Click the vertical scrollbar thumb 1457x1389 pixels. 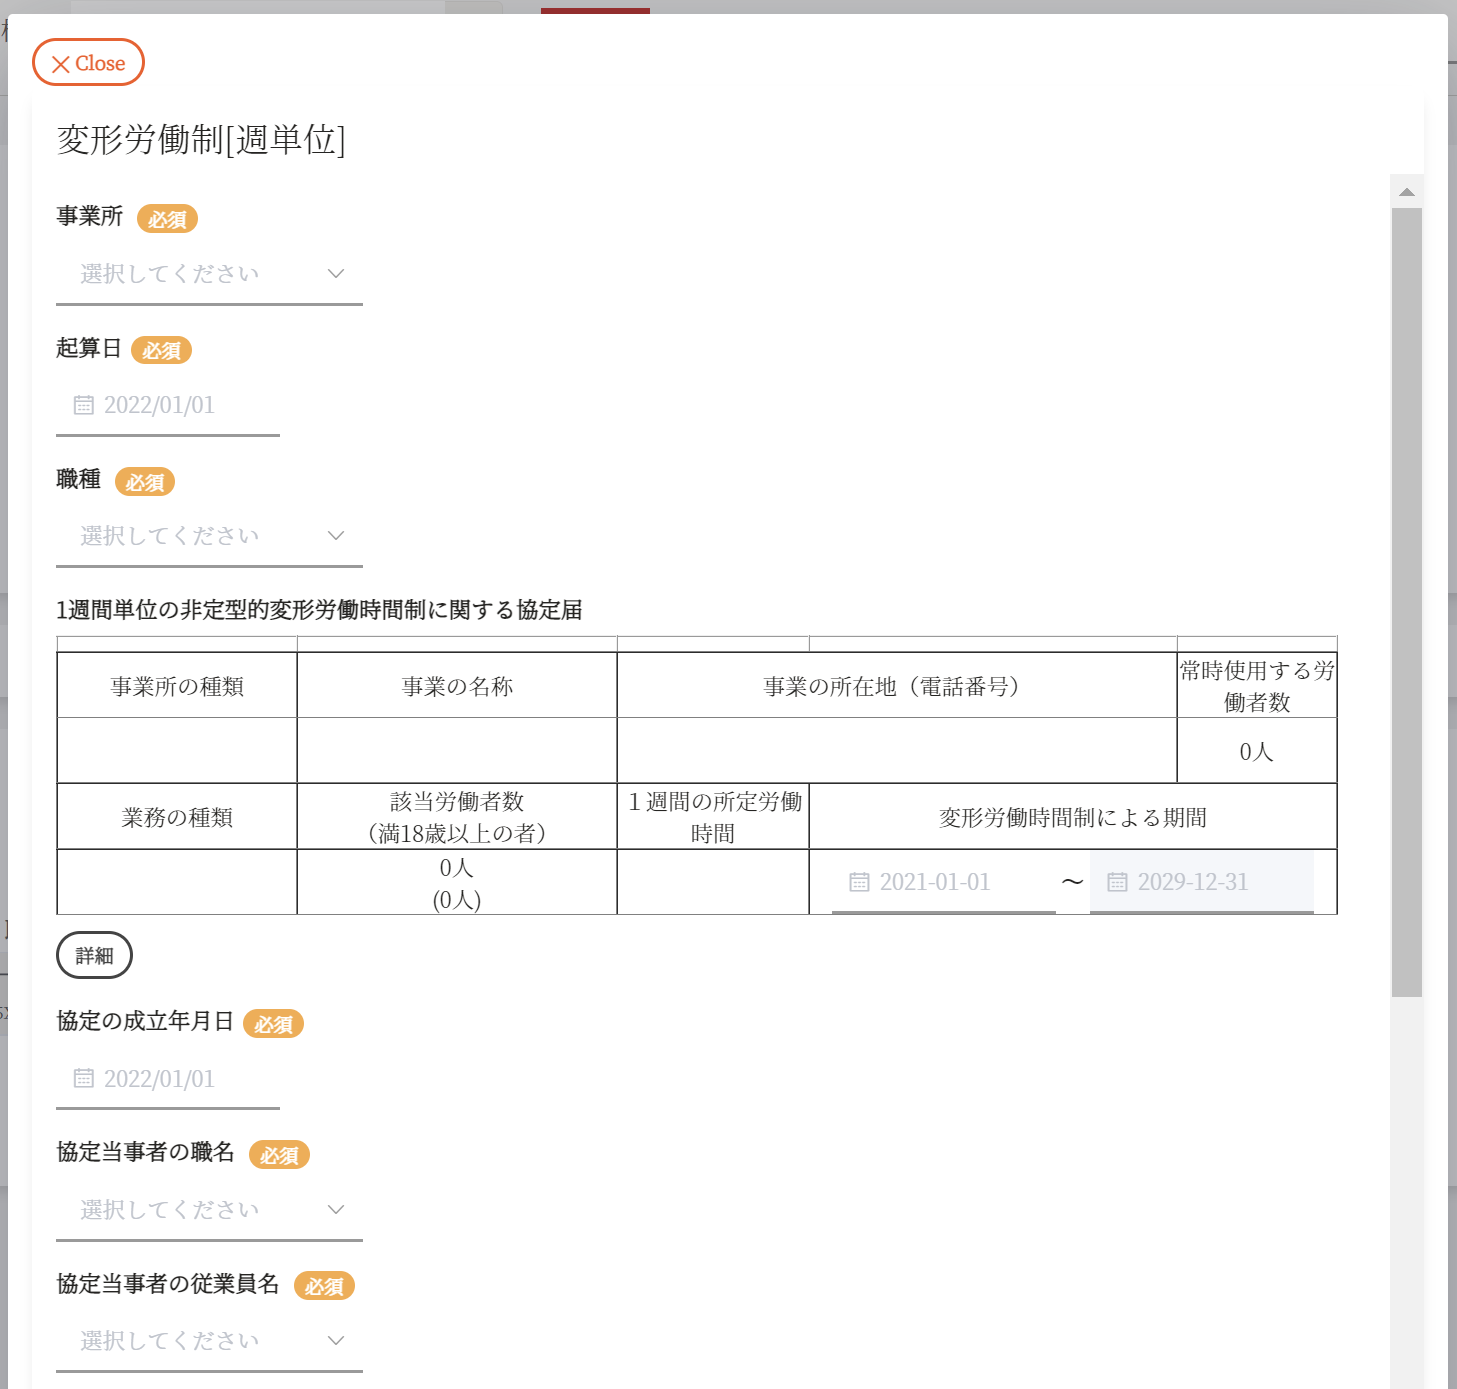(x=1406, y=600)
